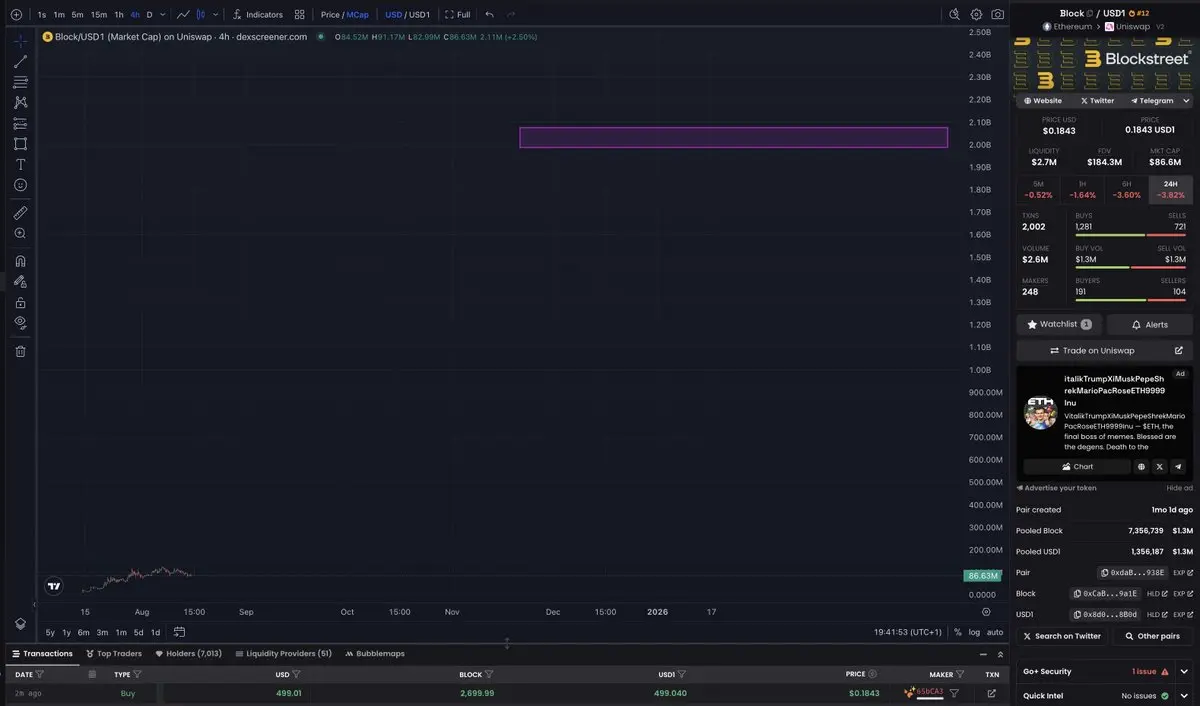Select candlestick chart style
This screenshot has height=706, width=1200.
201,15
